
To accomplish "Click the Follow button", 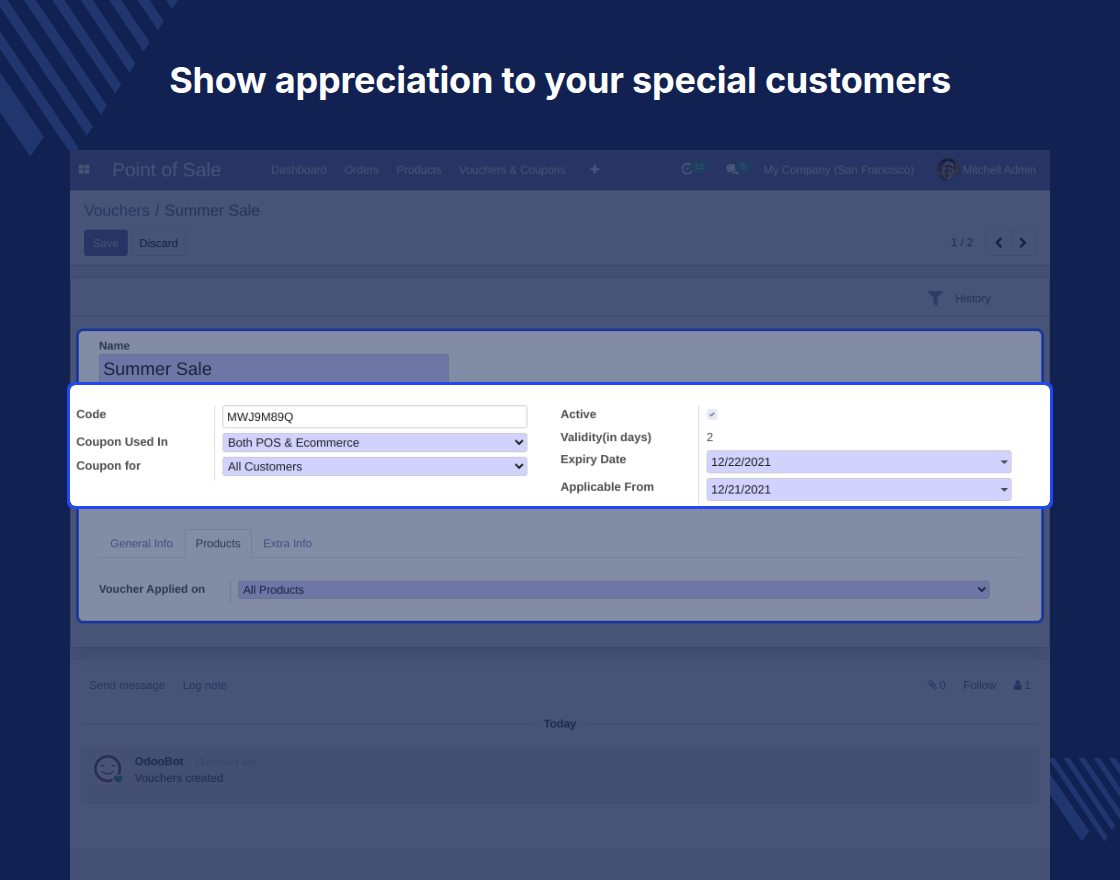I will pos(979,685).
